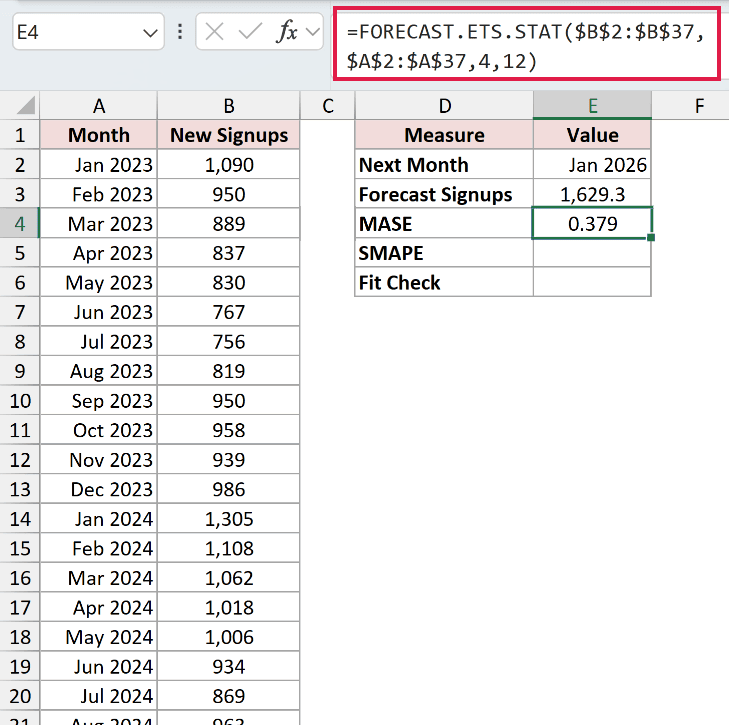Select row 20 header
This screenshot has height=725, width=729.
[20, 696]
